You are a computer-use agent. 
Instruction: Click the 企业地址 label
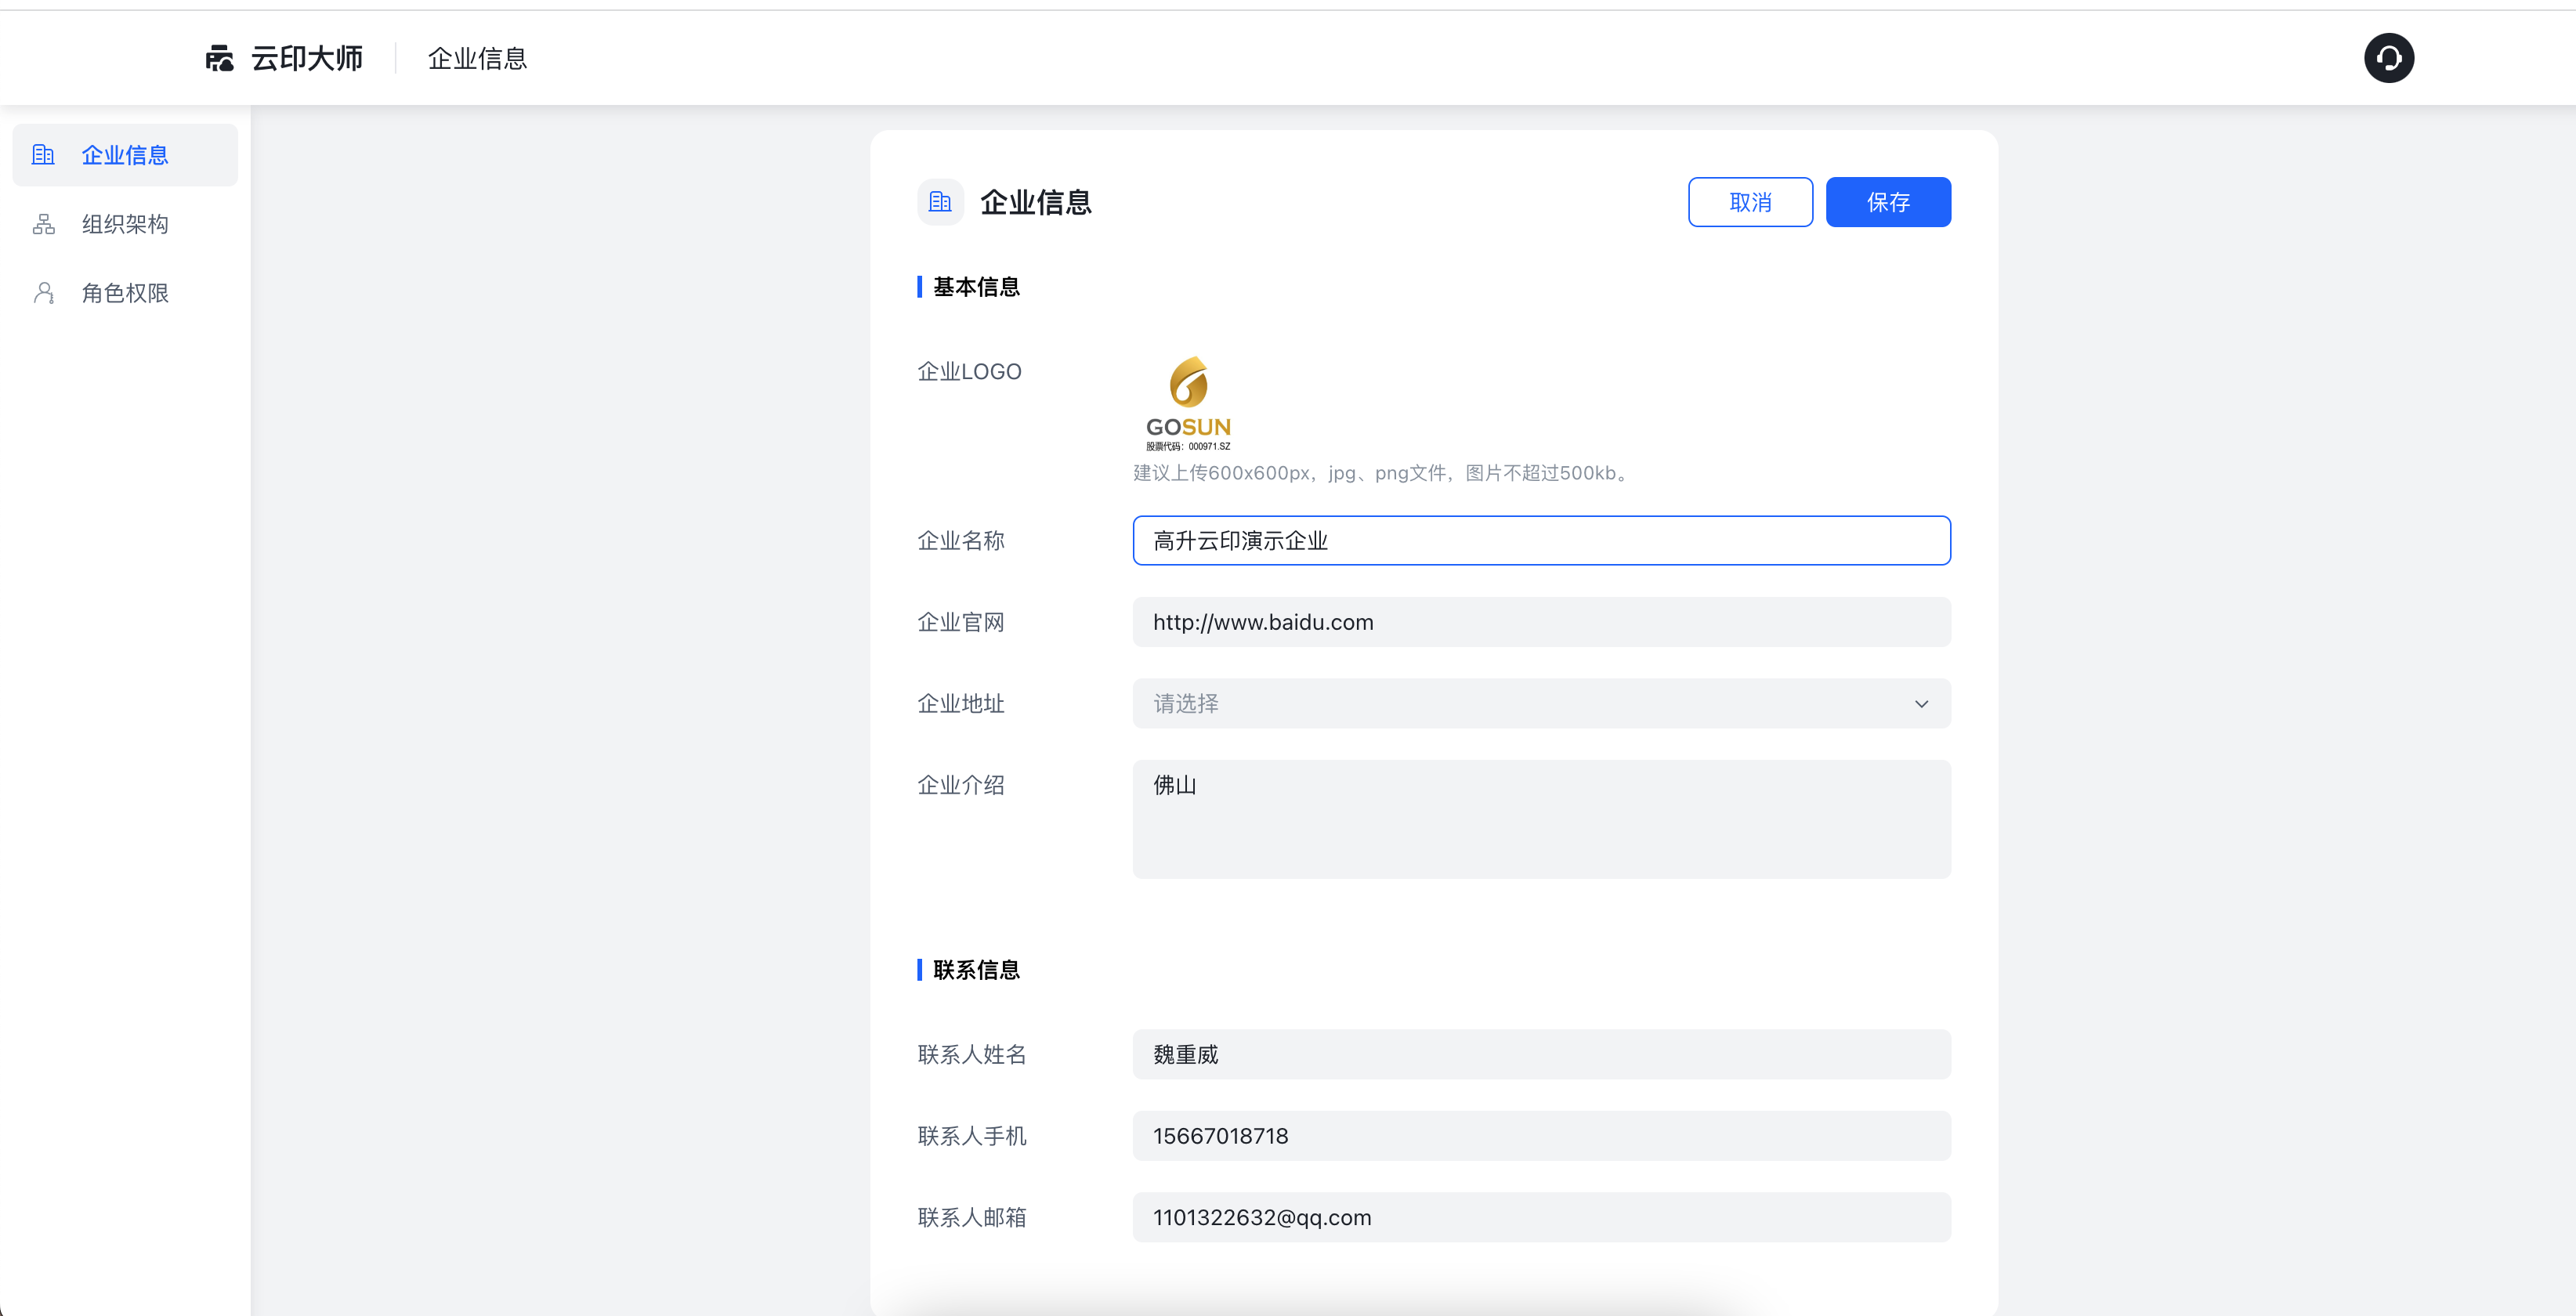point(961,704)
